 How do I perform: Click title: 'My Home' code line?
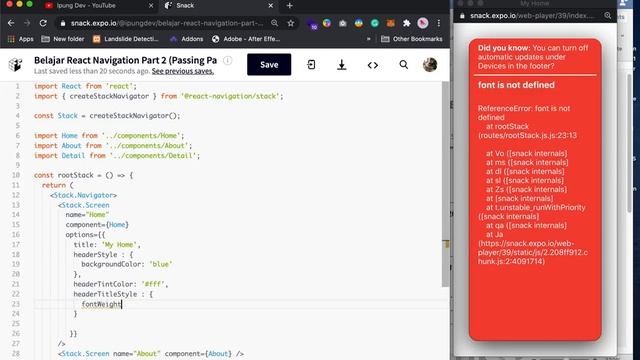[107, 244]
